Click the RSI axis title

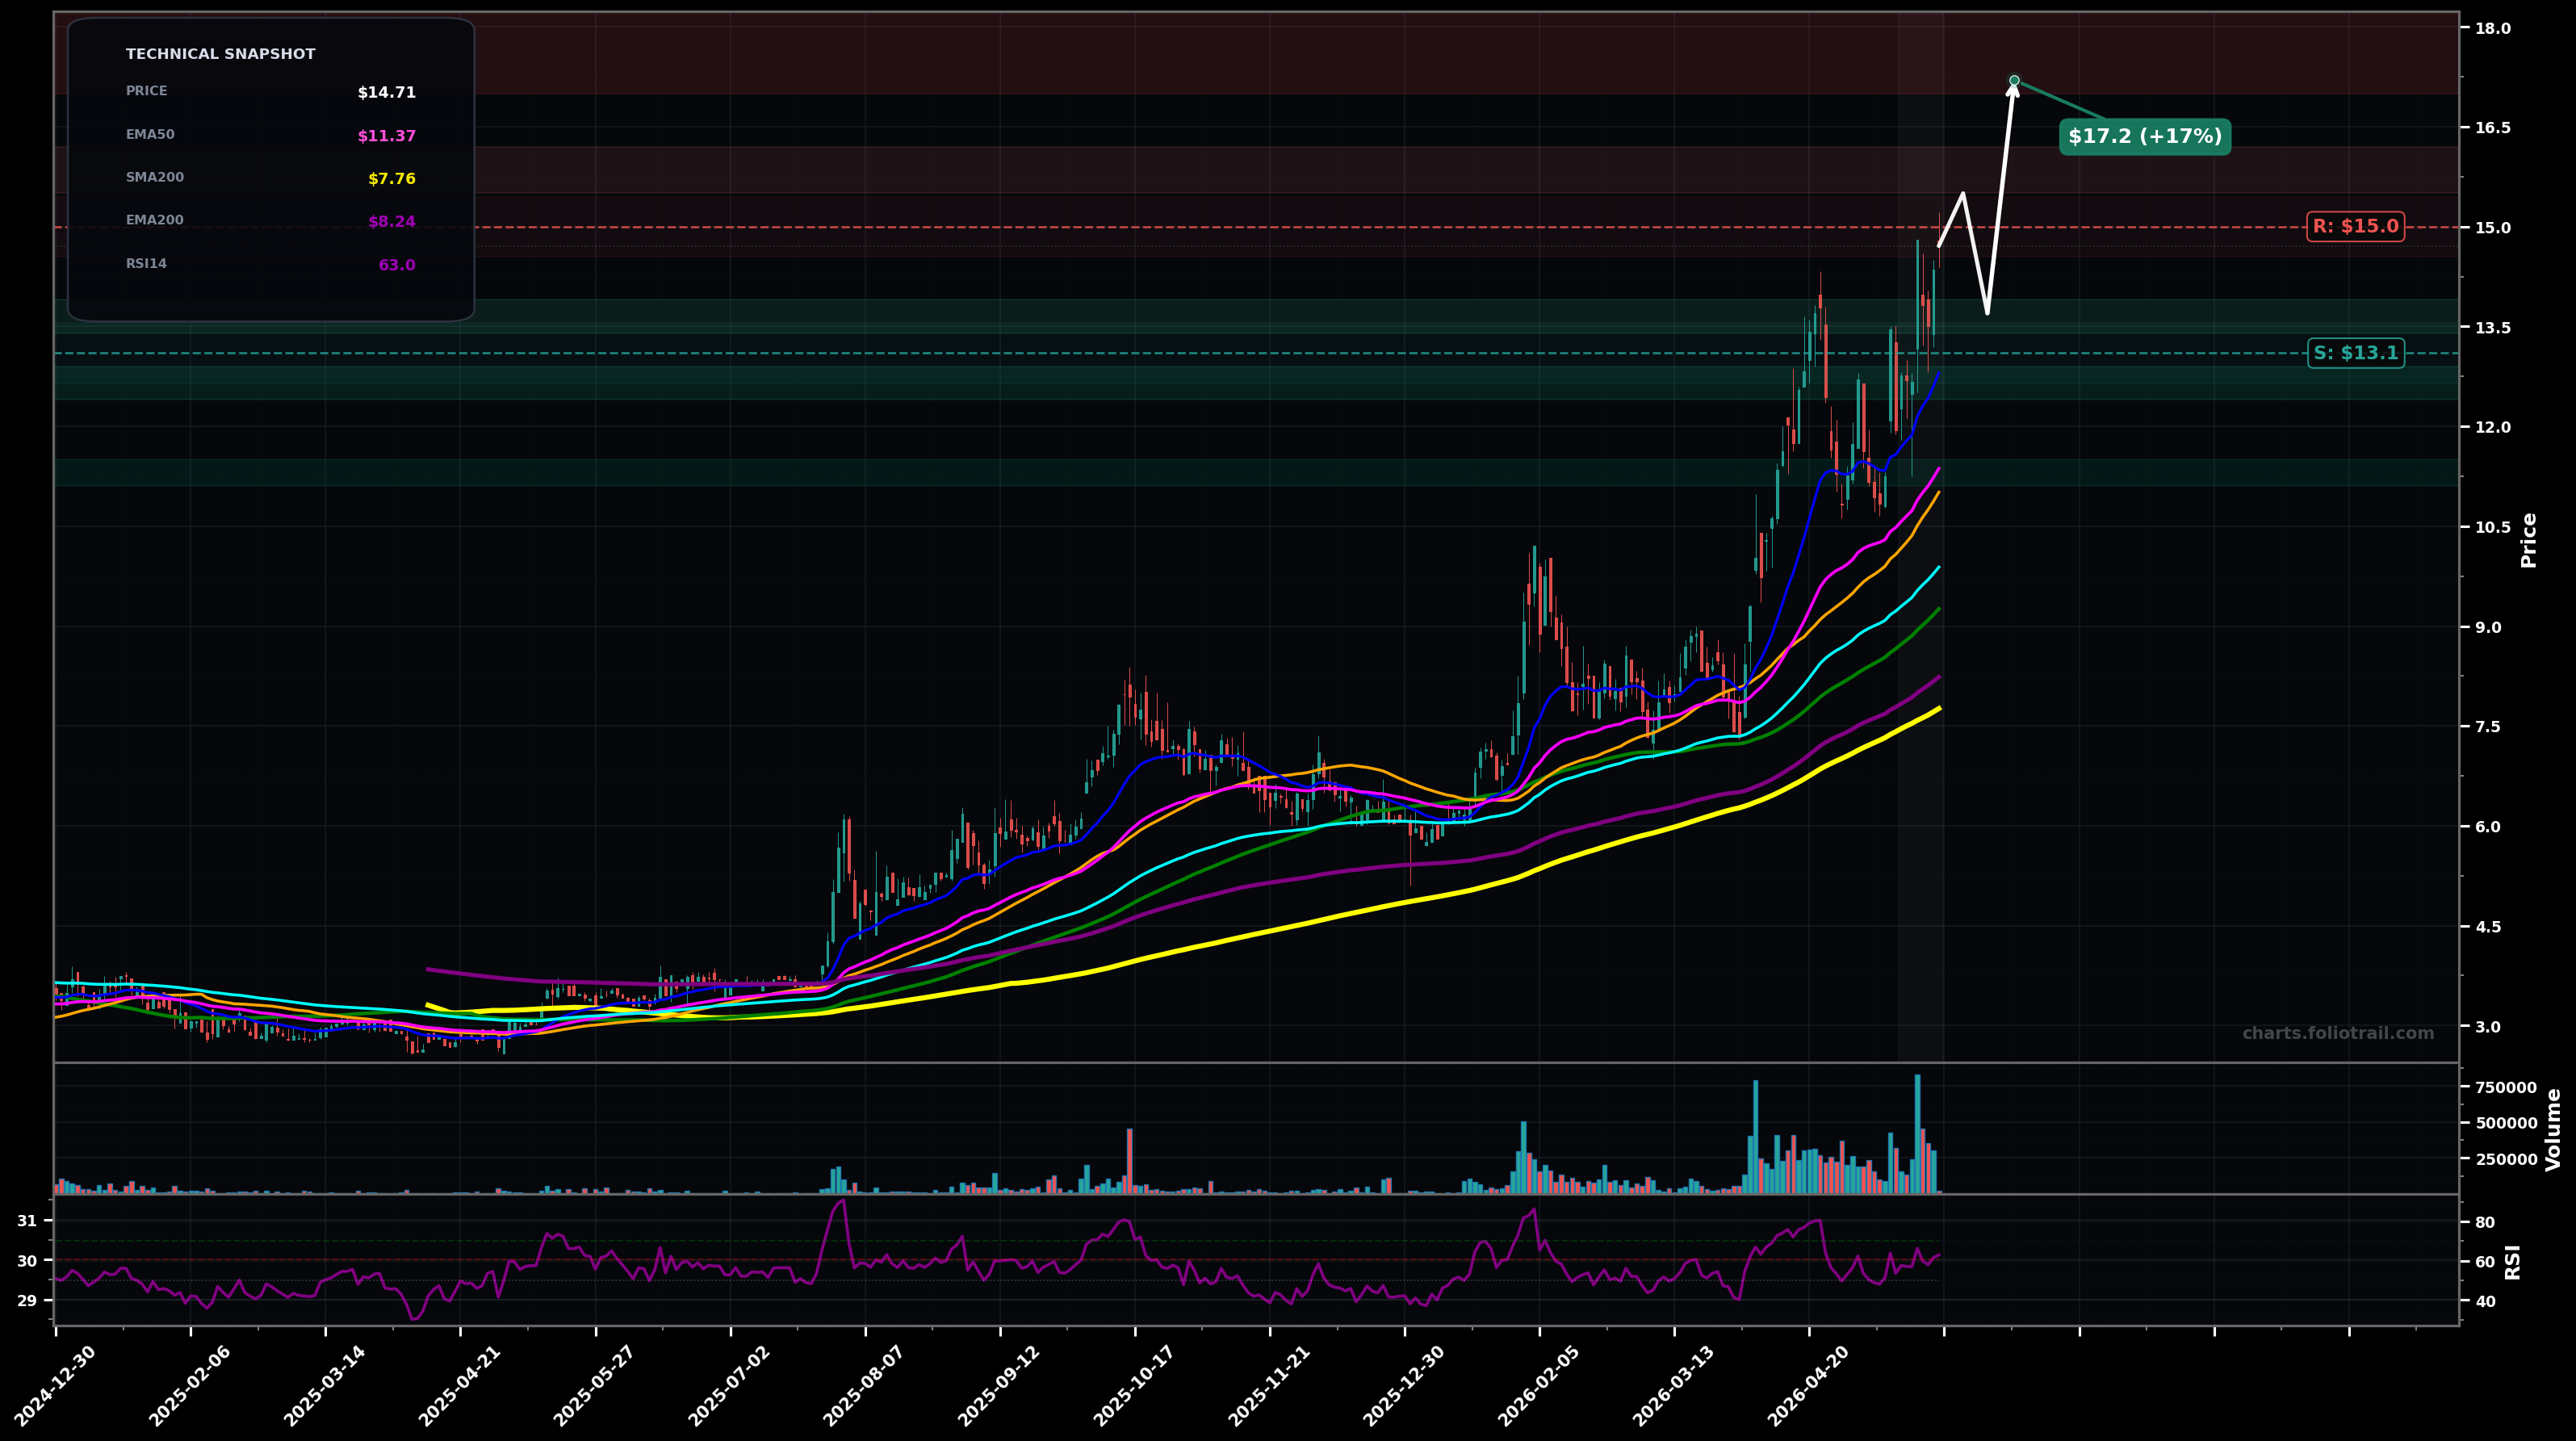[2514, 1262]
